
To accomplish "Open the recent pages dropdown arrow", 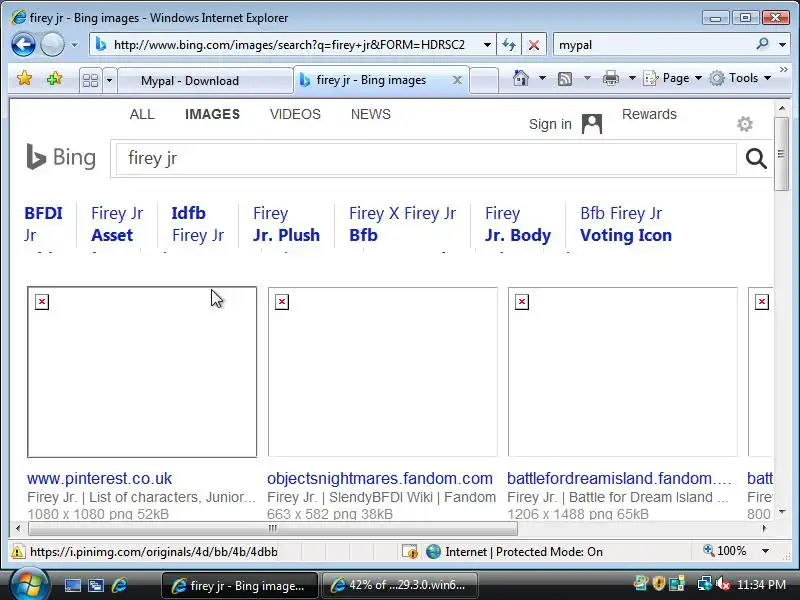I will pyautogui.click(x=74, y=45).
